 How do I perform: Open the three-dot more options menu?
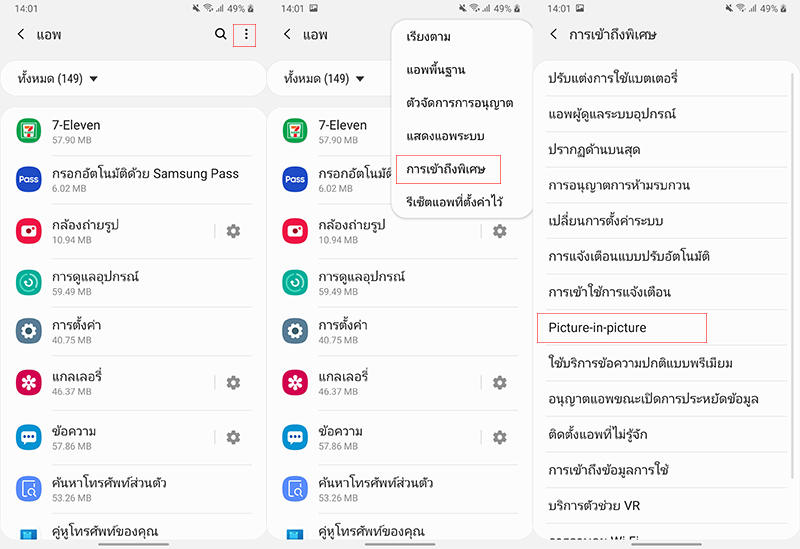tap(245, 35)
